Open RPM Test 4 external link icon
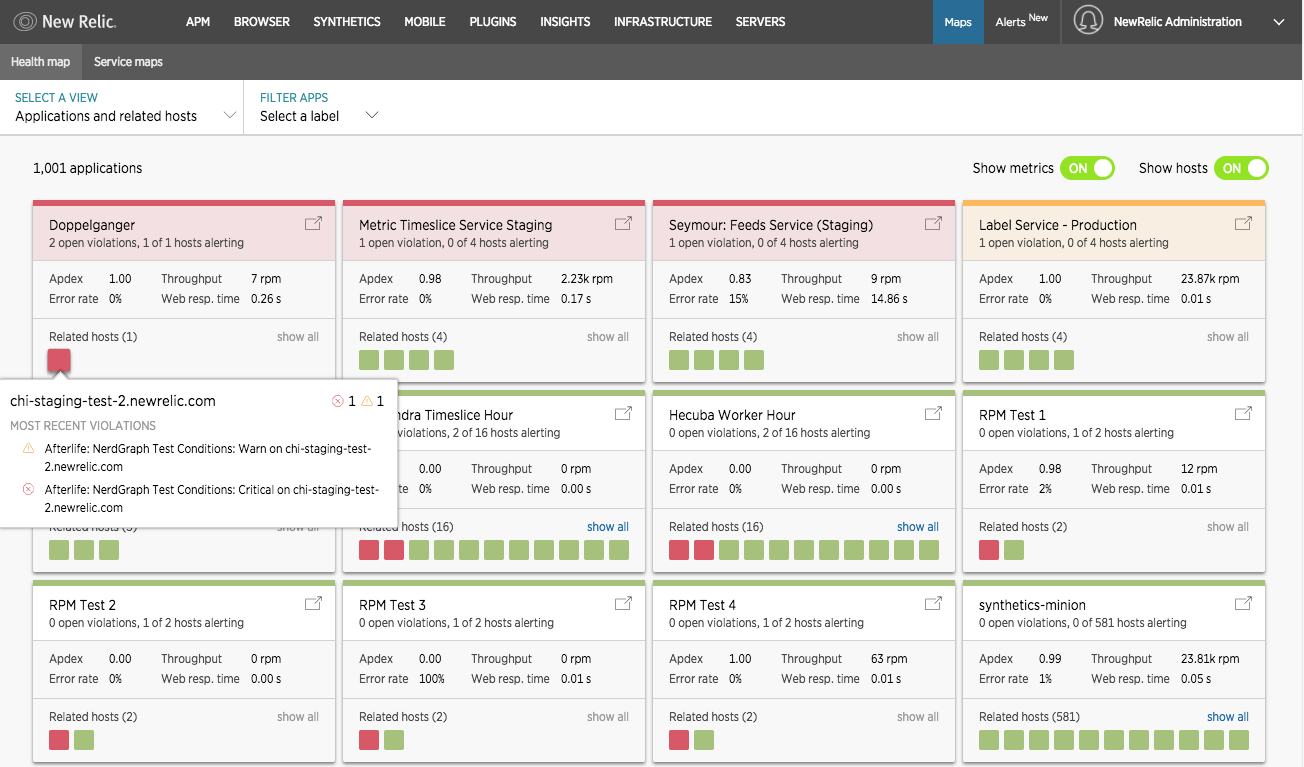The image size is (1304, 767). pyautogui.click(x=933, y=604)
